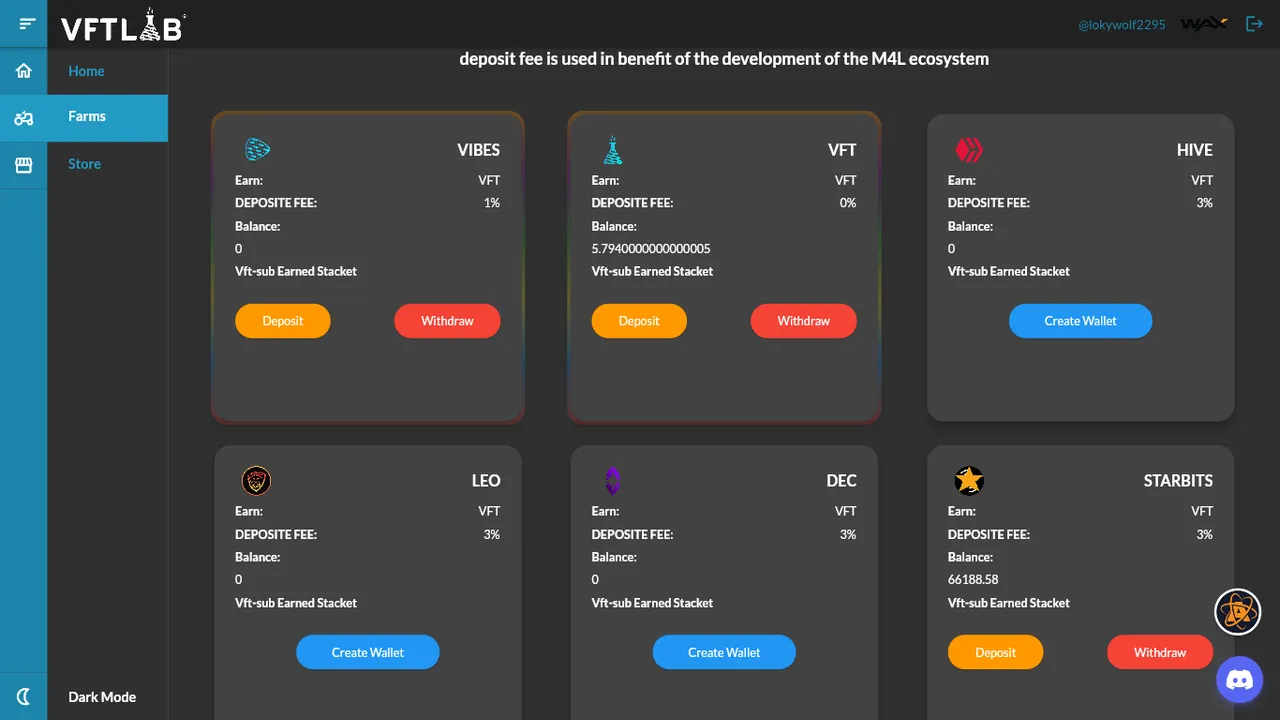1280x720 pixels.
Task: Select the balance 5.7940000000000005
Action: click(651, 248)
